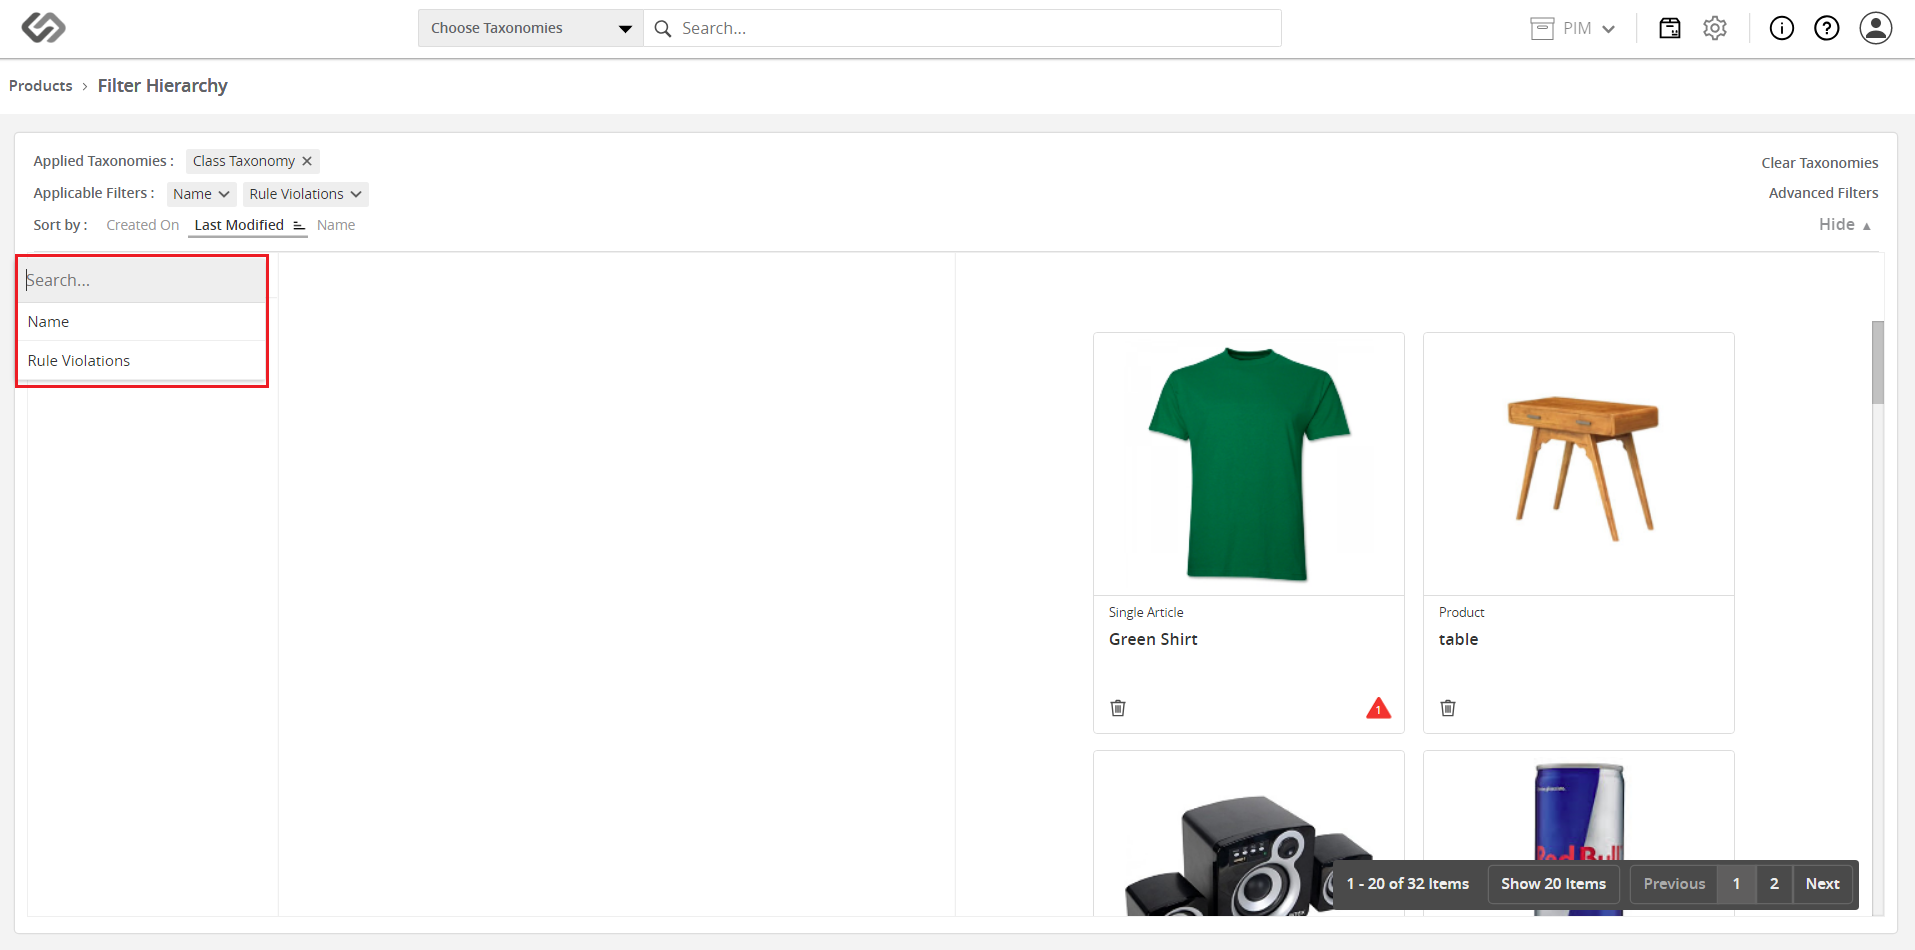Click the Green Shirt title text
The width and height of the screenshot is (1915, 950).
coord(1153,639)
